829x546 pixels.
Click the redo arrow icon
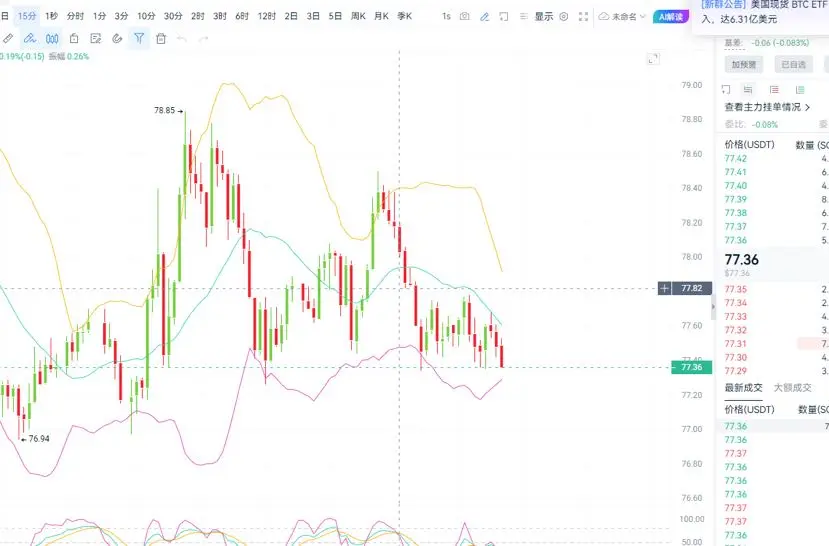203,39
